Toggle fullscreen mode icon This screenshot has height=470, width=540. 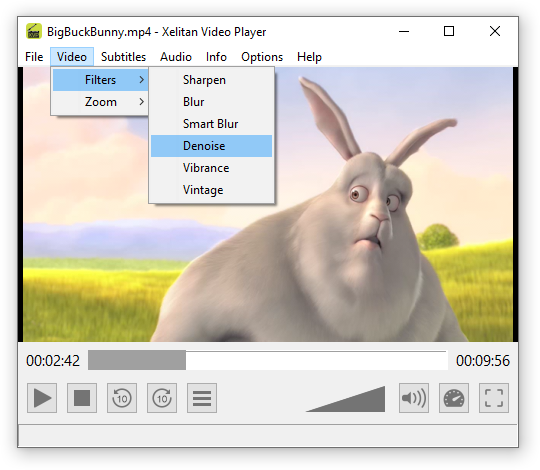(494, 398)
